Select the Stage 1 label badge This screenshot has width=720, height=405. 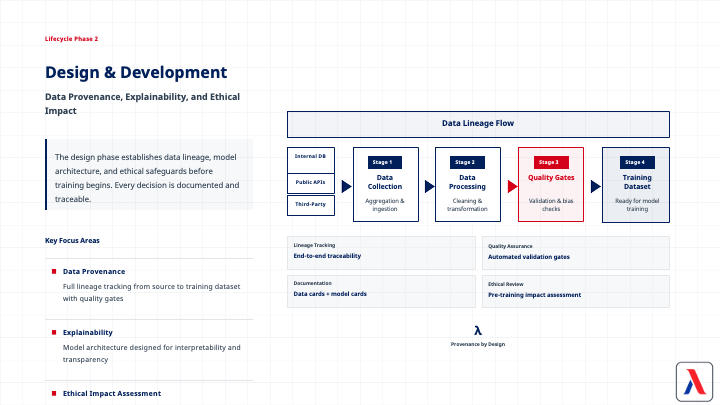coord(382,162)
